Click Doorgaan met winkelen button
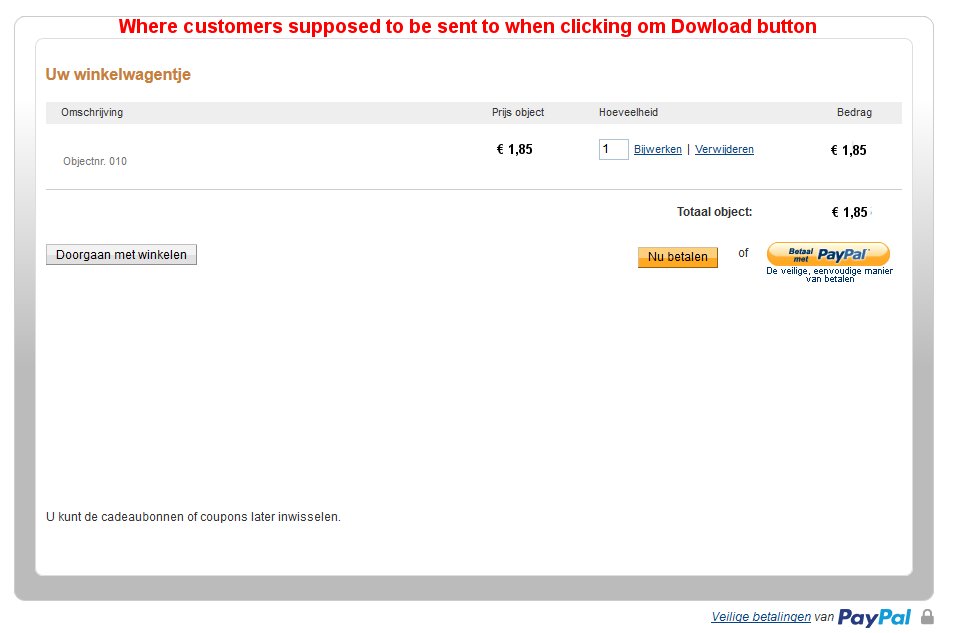Screen dimensions: 956x633 (x=121, y=255)
